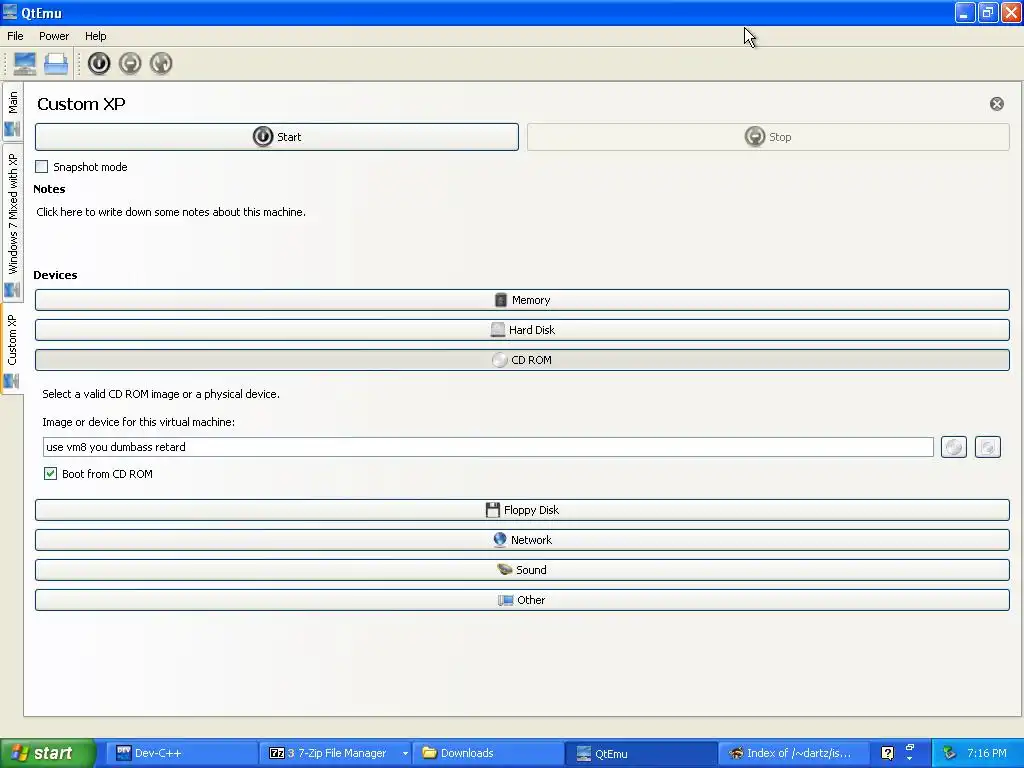The image size is (1024, 768).
Task: Click the CD ROM image path field
Action: coord(488,447)
